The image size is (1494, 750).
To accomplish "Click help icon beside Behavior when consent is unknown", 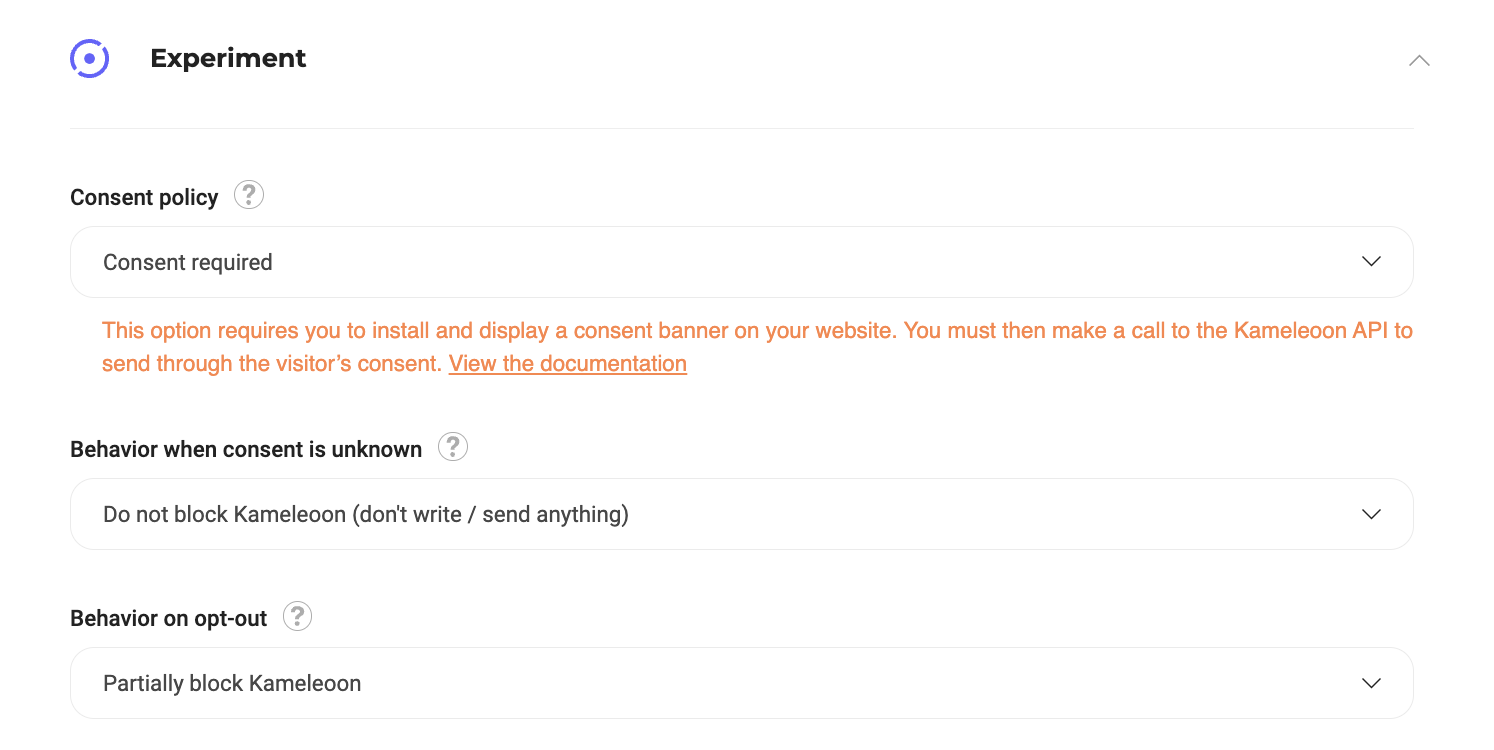I will click(x=453, y=447).
